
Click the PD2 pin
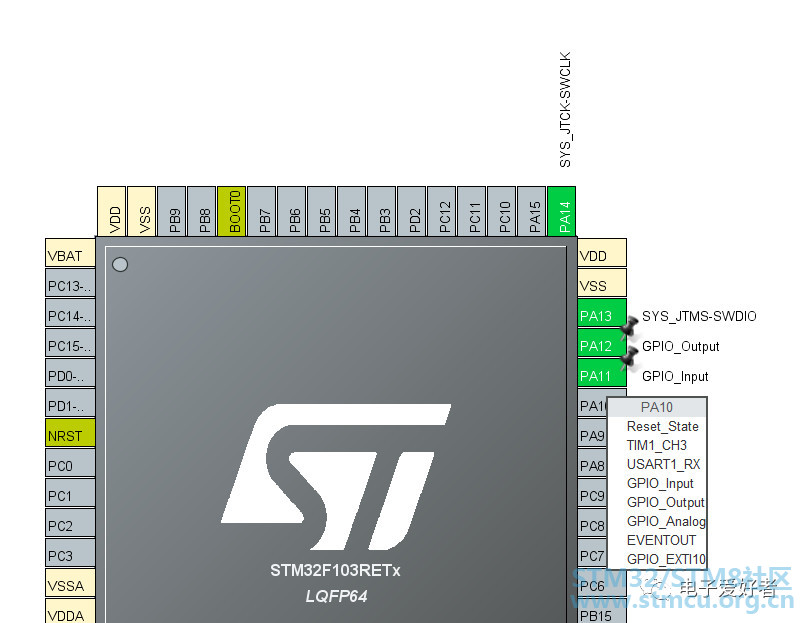[412, 211]
